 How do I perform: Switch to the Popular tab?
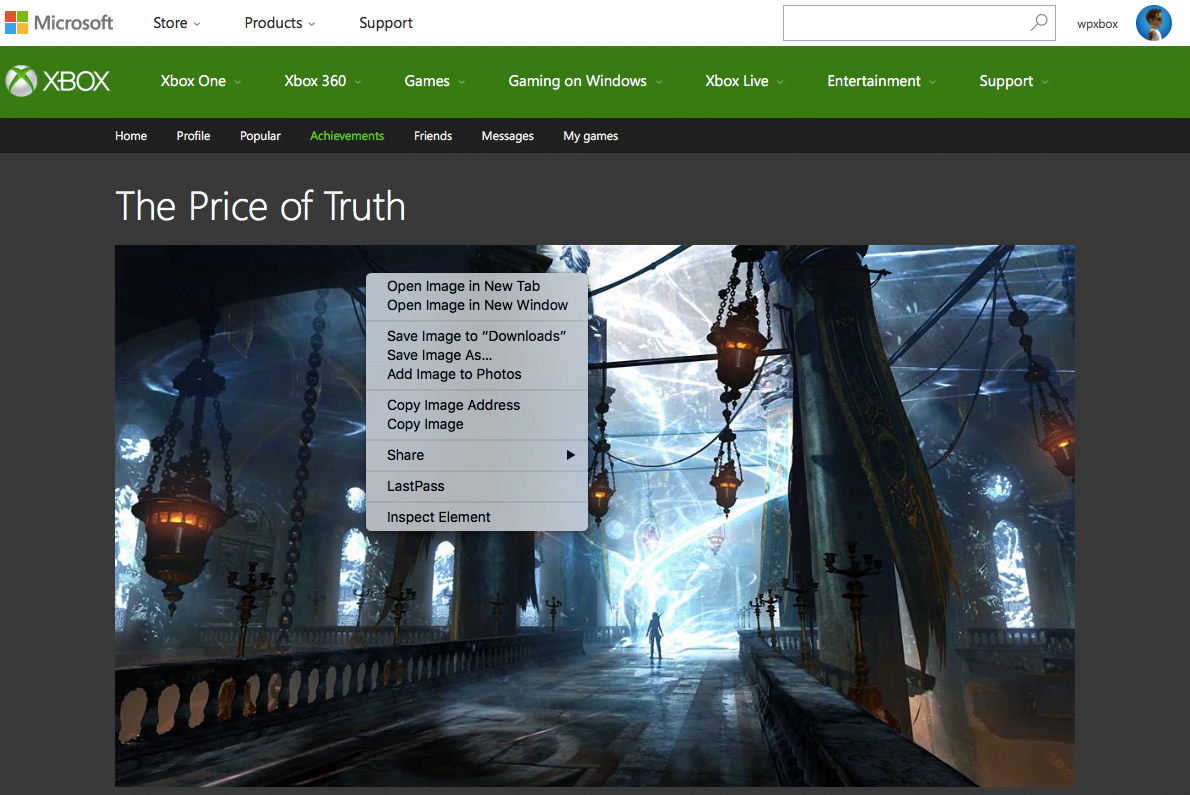tap(260, 136)
